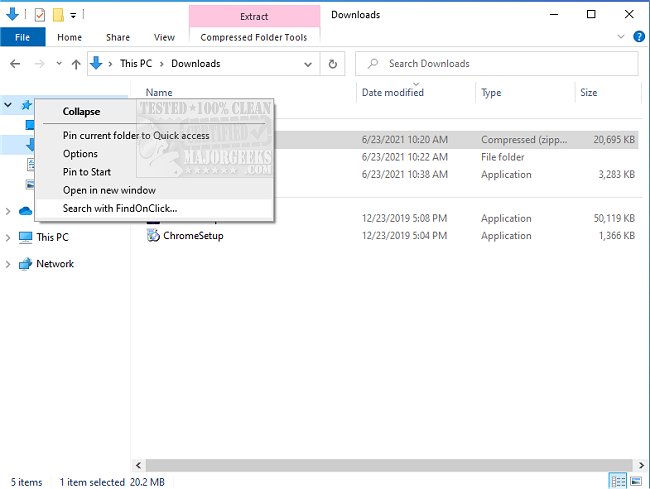
Task: Click the Search Downloads box
Action: coord(496,64)
